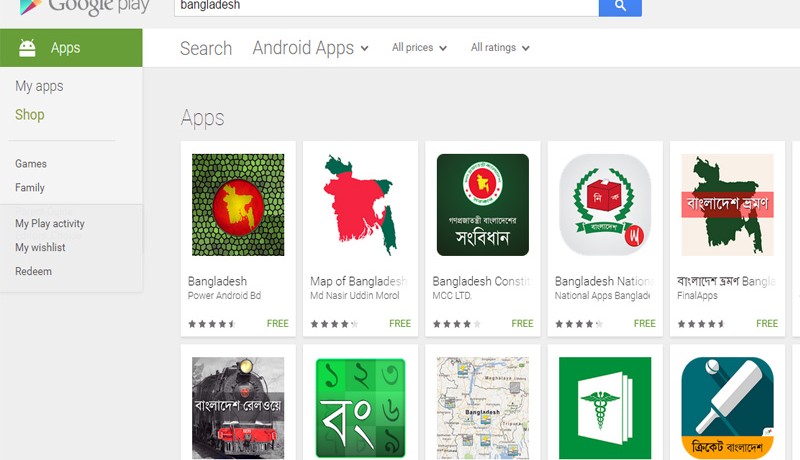Select the green Bangla numerals app icon

coord(360,408)
